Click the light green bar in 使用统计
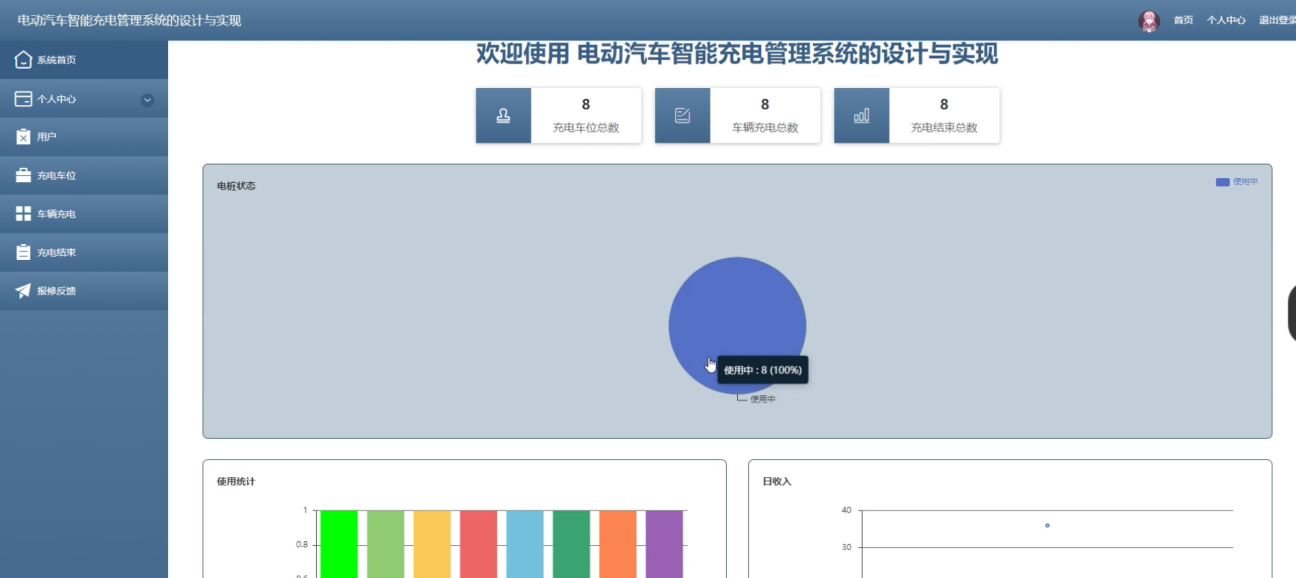Screen dimensions: 1296x578 tap(385, 544)
